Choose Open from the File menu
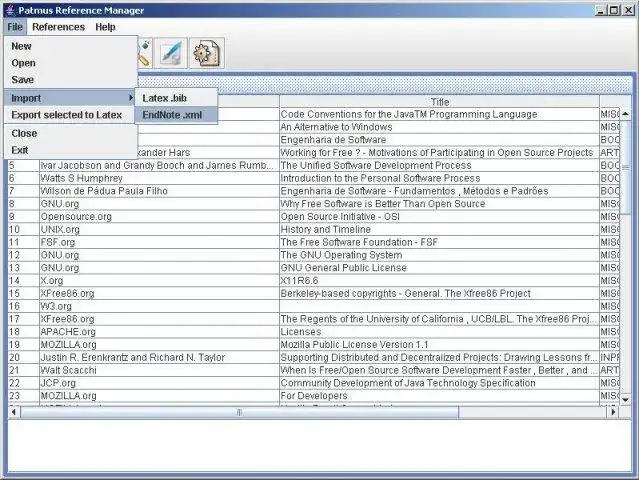Image resolution: width=639 pixels, height=480 pixels. coord(71,63)
